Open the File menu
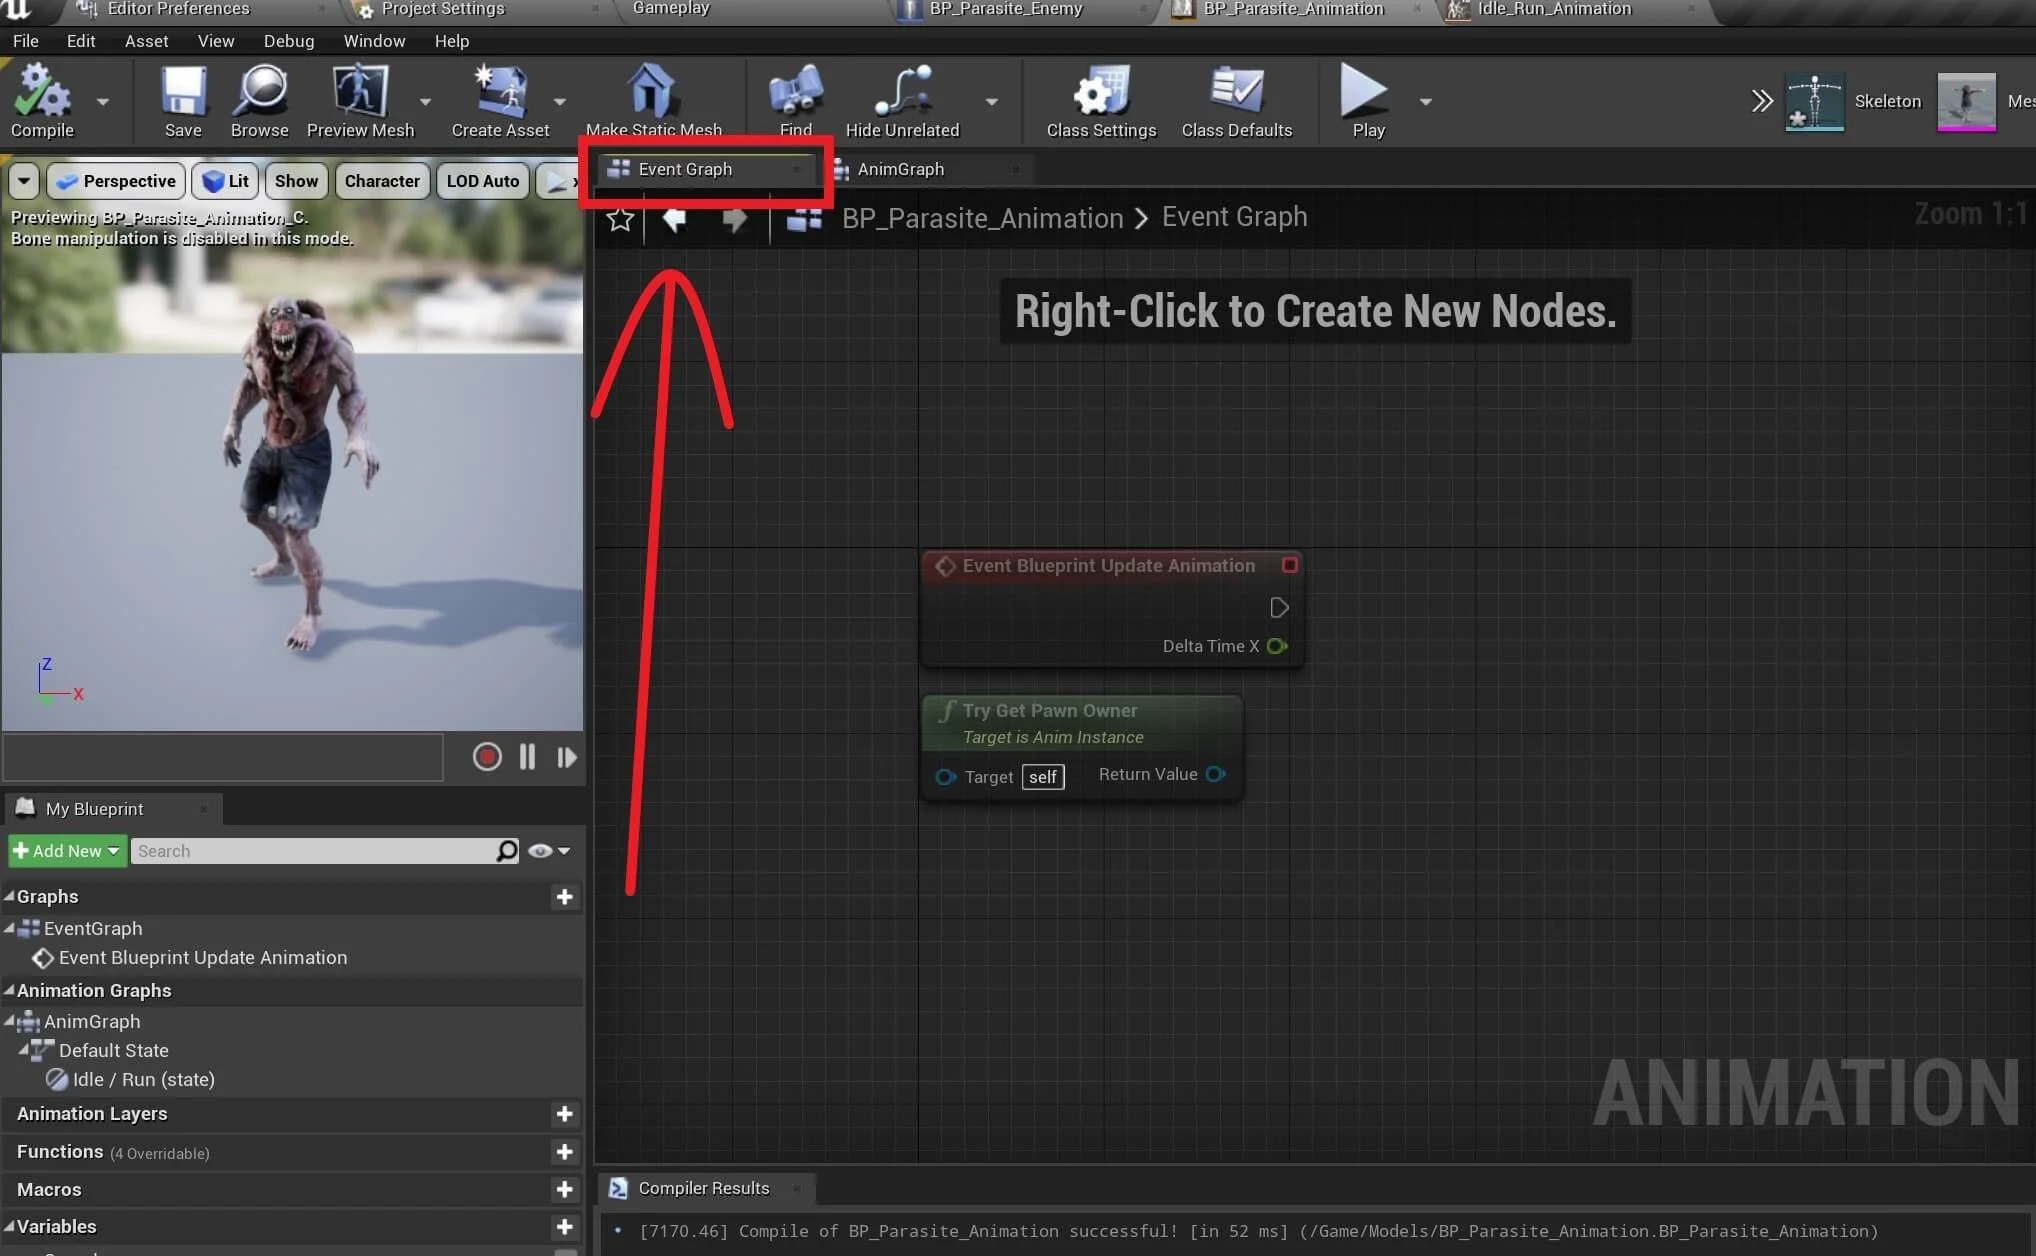The image size is (2036, 1256). point(26,41)
